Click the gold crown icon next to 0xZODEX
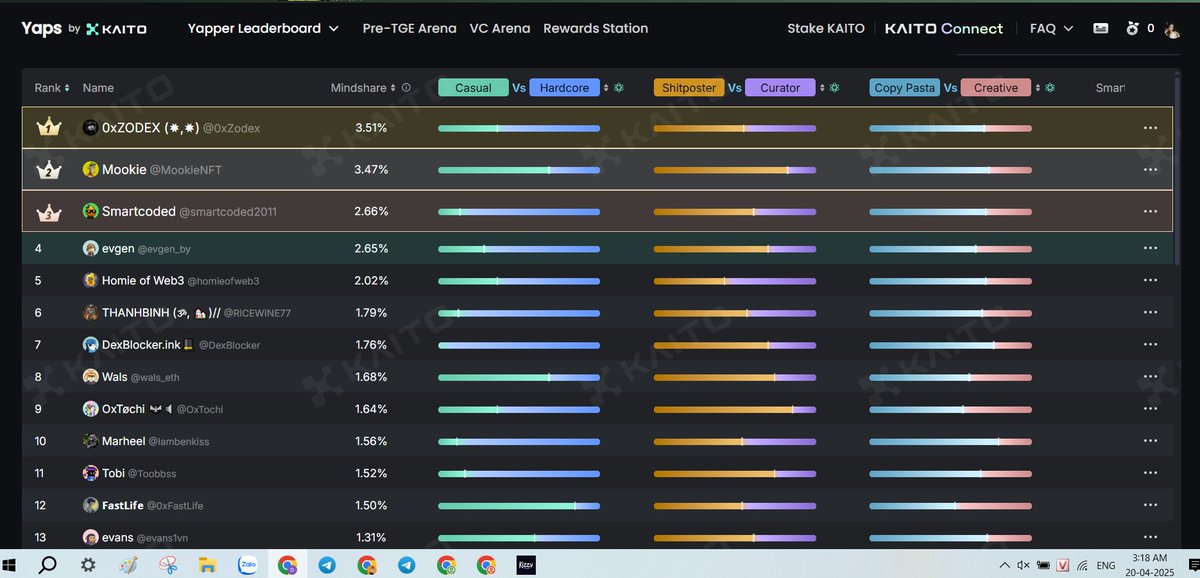The width and height of the screenshot is (1200, 578). (x=49, y=127)
